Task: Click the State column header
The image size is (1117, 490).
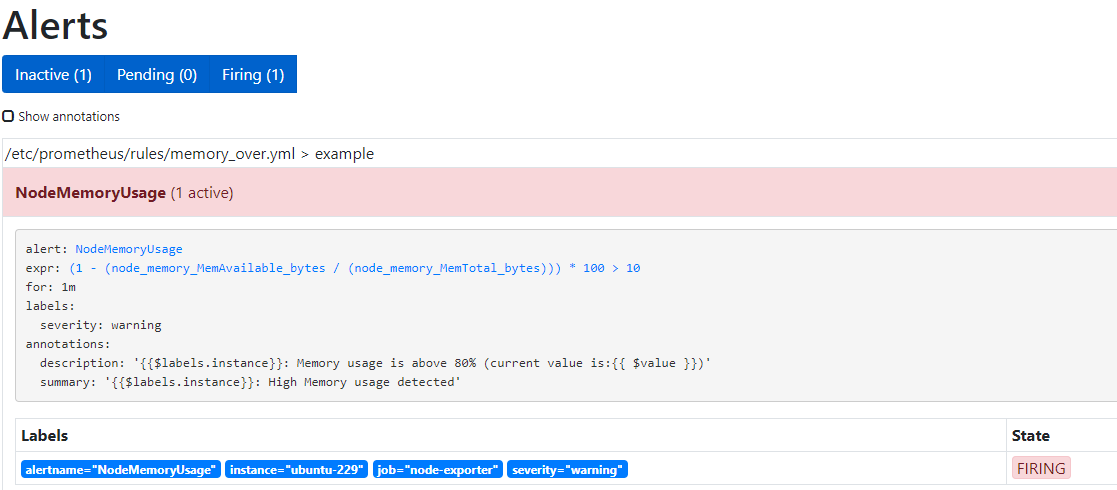Action: pos(1030,436)
